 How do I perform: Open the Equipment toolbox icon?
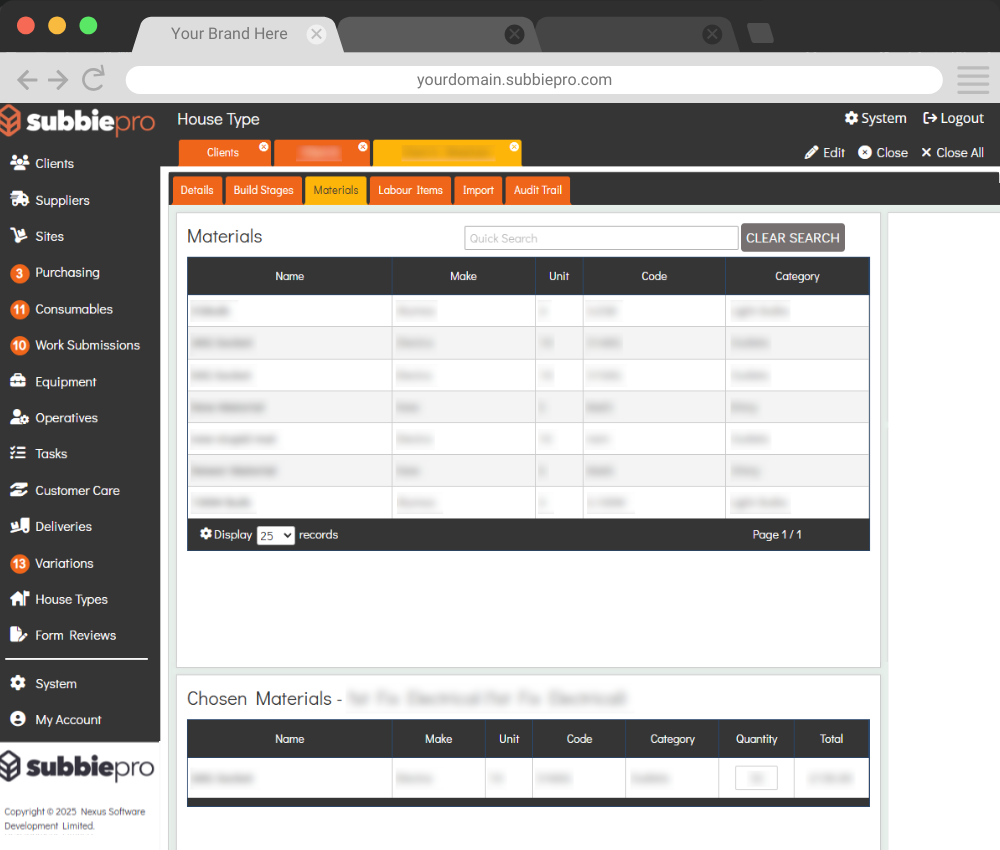click(x=19, y=382)
